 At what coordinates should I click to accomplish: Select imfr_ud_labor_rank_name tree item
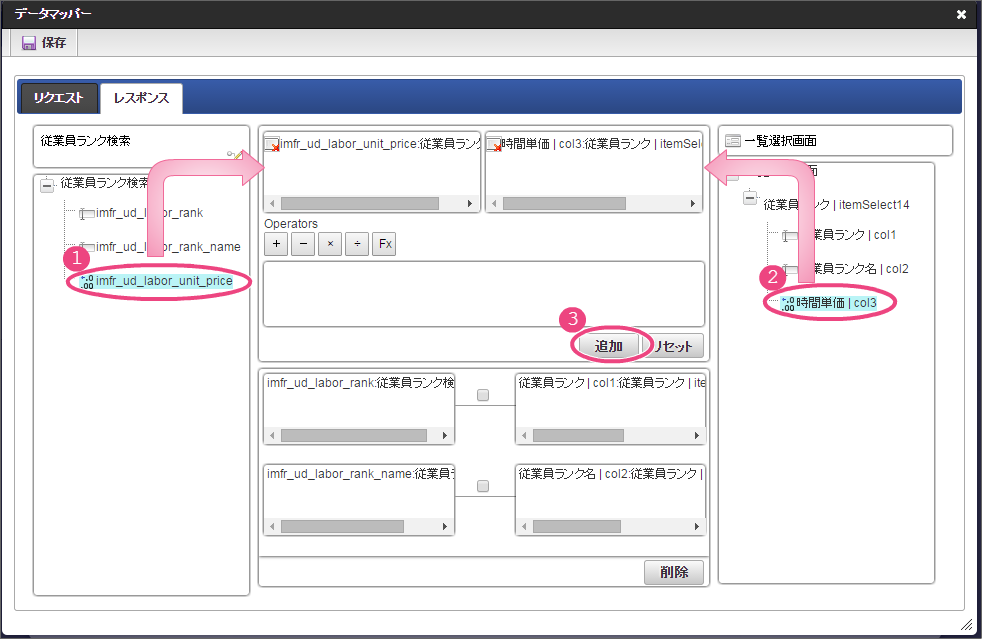pyautogui.click(x=168, y=247)
